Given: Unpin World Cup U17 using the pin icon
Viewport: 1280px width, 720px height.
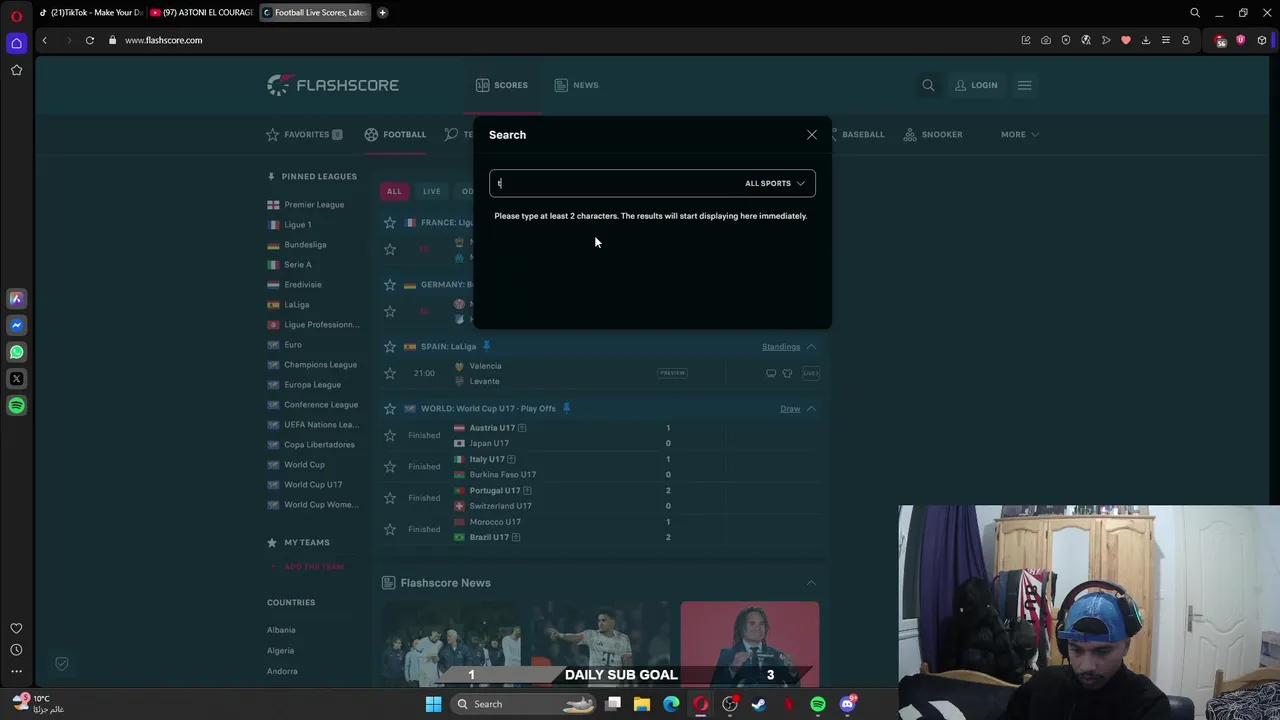Looking at the screenshot, I should click(566, 408).
